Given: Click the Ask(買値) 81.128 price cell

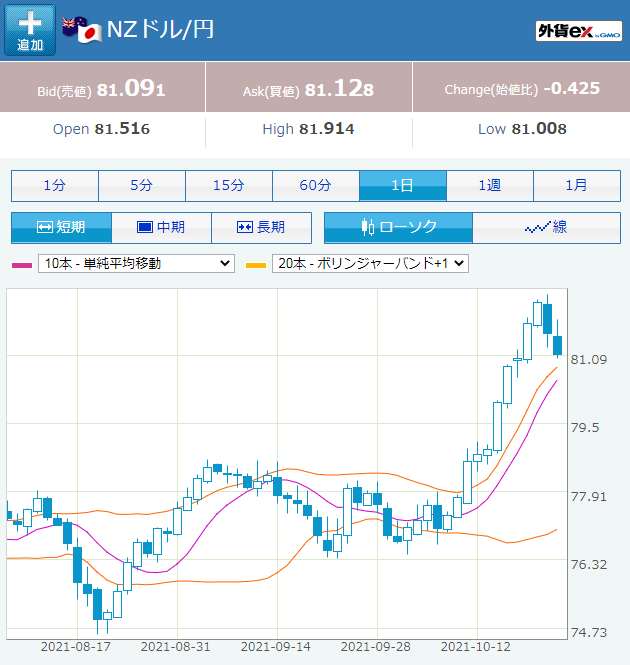Looking at the screenshot, I should coord(308,88).
